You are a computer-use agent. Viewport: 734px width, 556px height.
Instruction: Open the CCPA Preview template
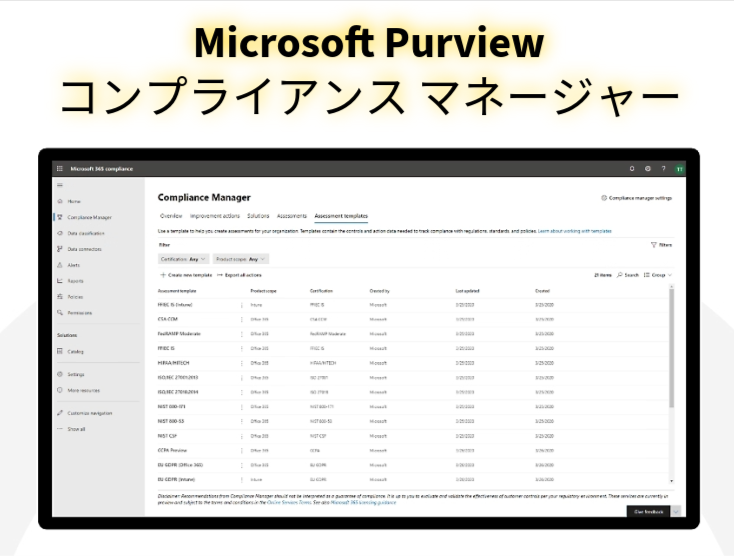click(x=172, y=451)
